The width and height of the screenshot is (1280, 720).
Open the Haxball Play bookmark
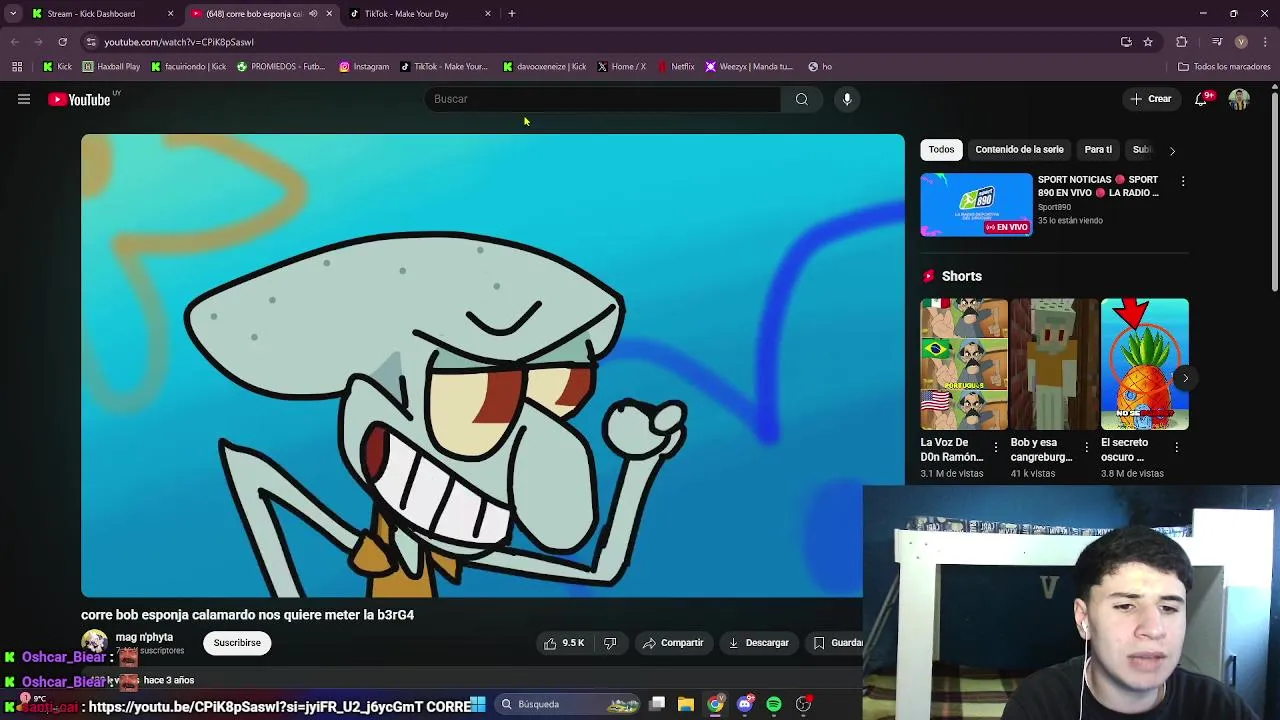111,67
